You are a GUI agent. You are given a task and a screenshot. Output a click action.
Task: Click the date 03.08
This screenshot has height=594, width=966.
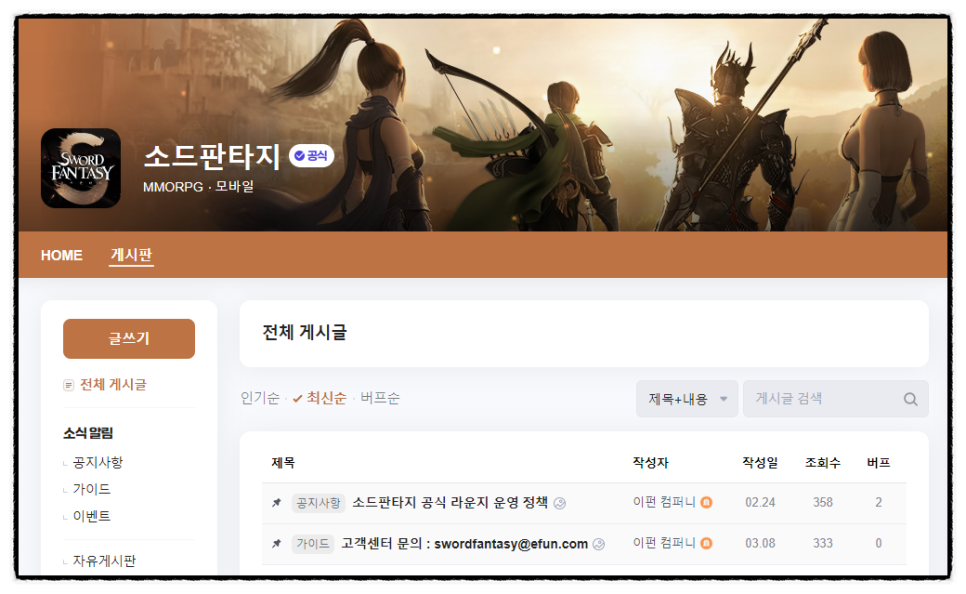[760, 543]
